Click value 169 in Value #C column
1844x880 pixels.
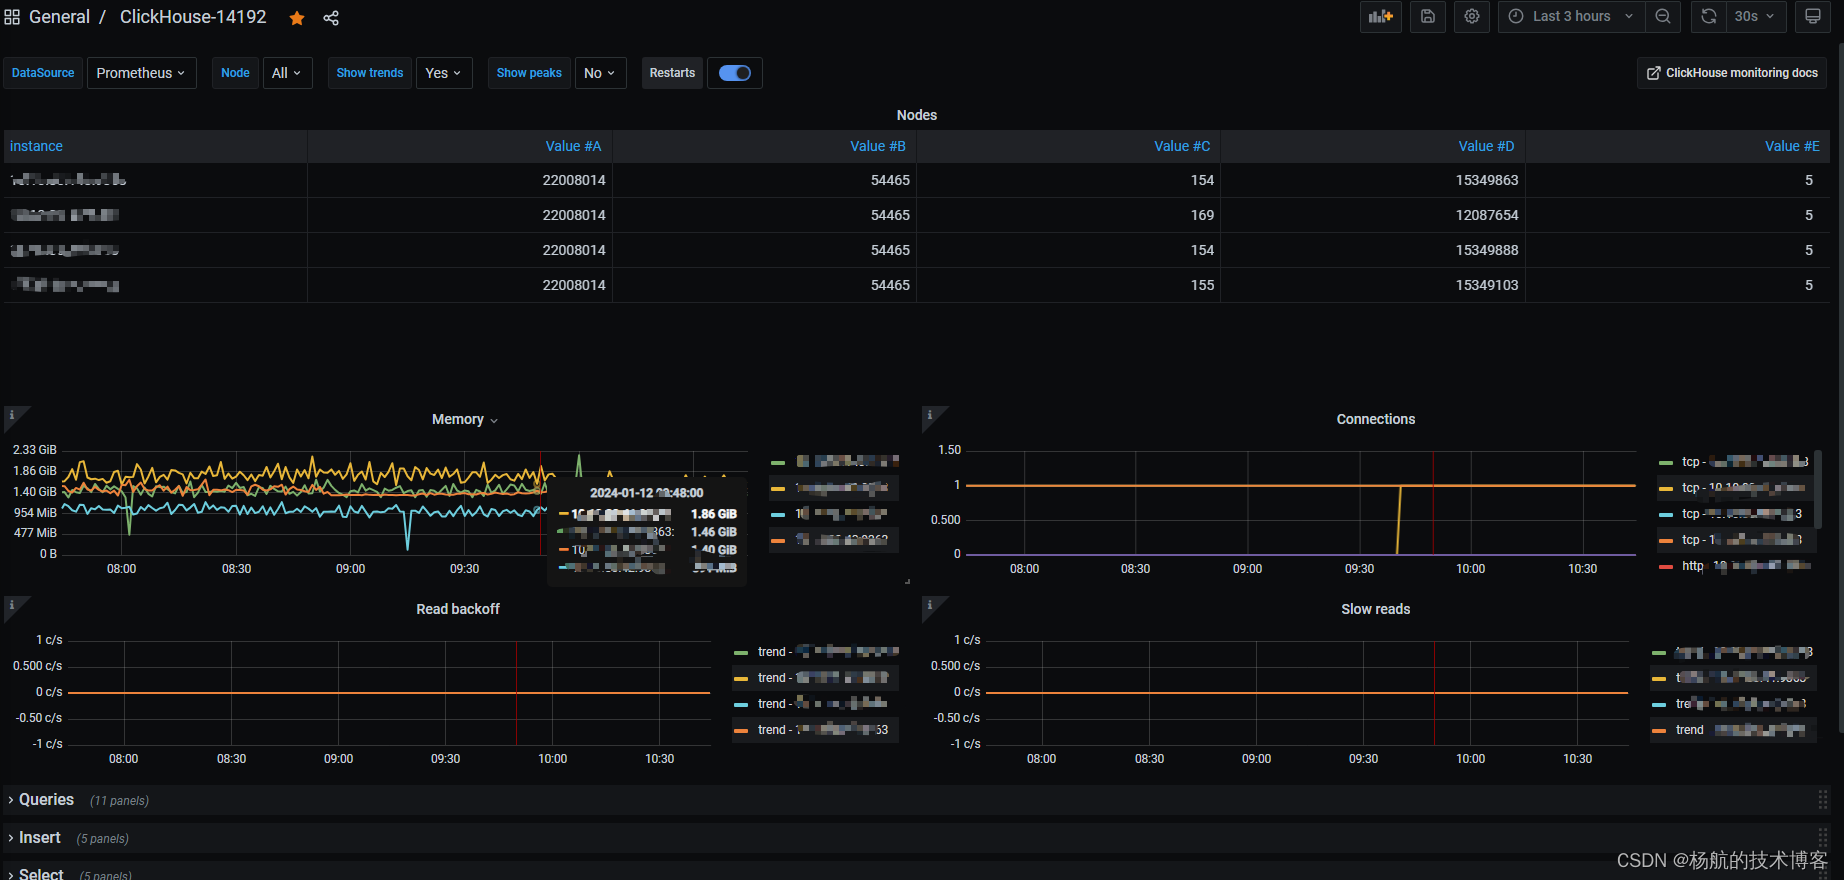(1202, 215)
